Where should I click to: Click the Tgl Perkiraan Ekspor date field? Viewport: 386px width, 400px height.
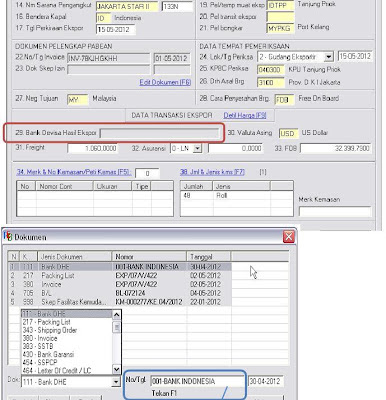point(115,29)
